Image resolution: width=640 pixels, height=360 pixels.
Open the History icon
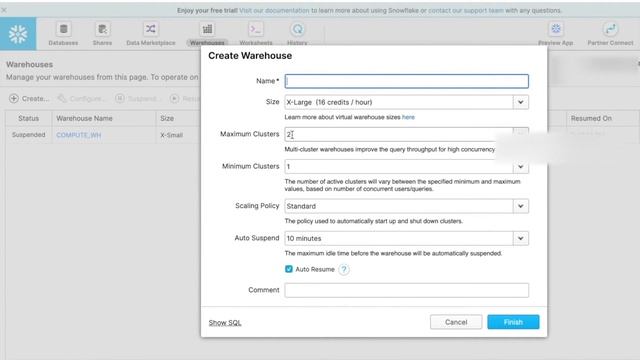(x=298, y=29)
